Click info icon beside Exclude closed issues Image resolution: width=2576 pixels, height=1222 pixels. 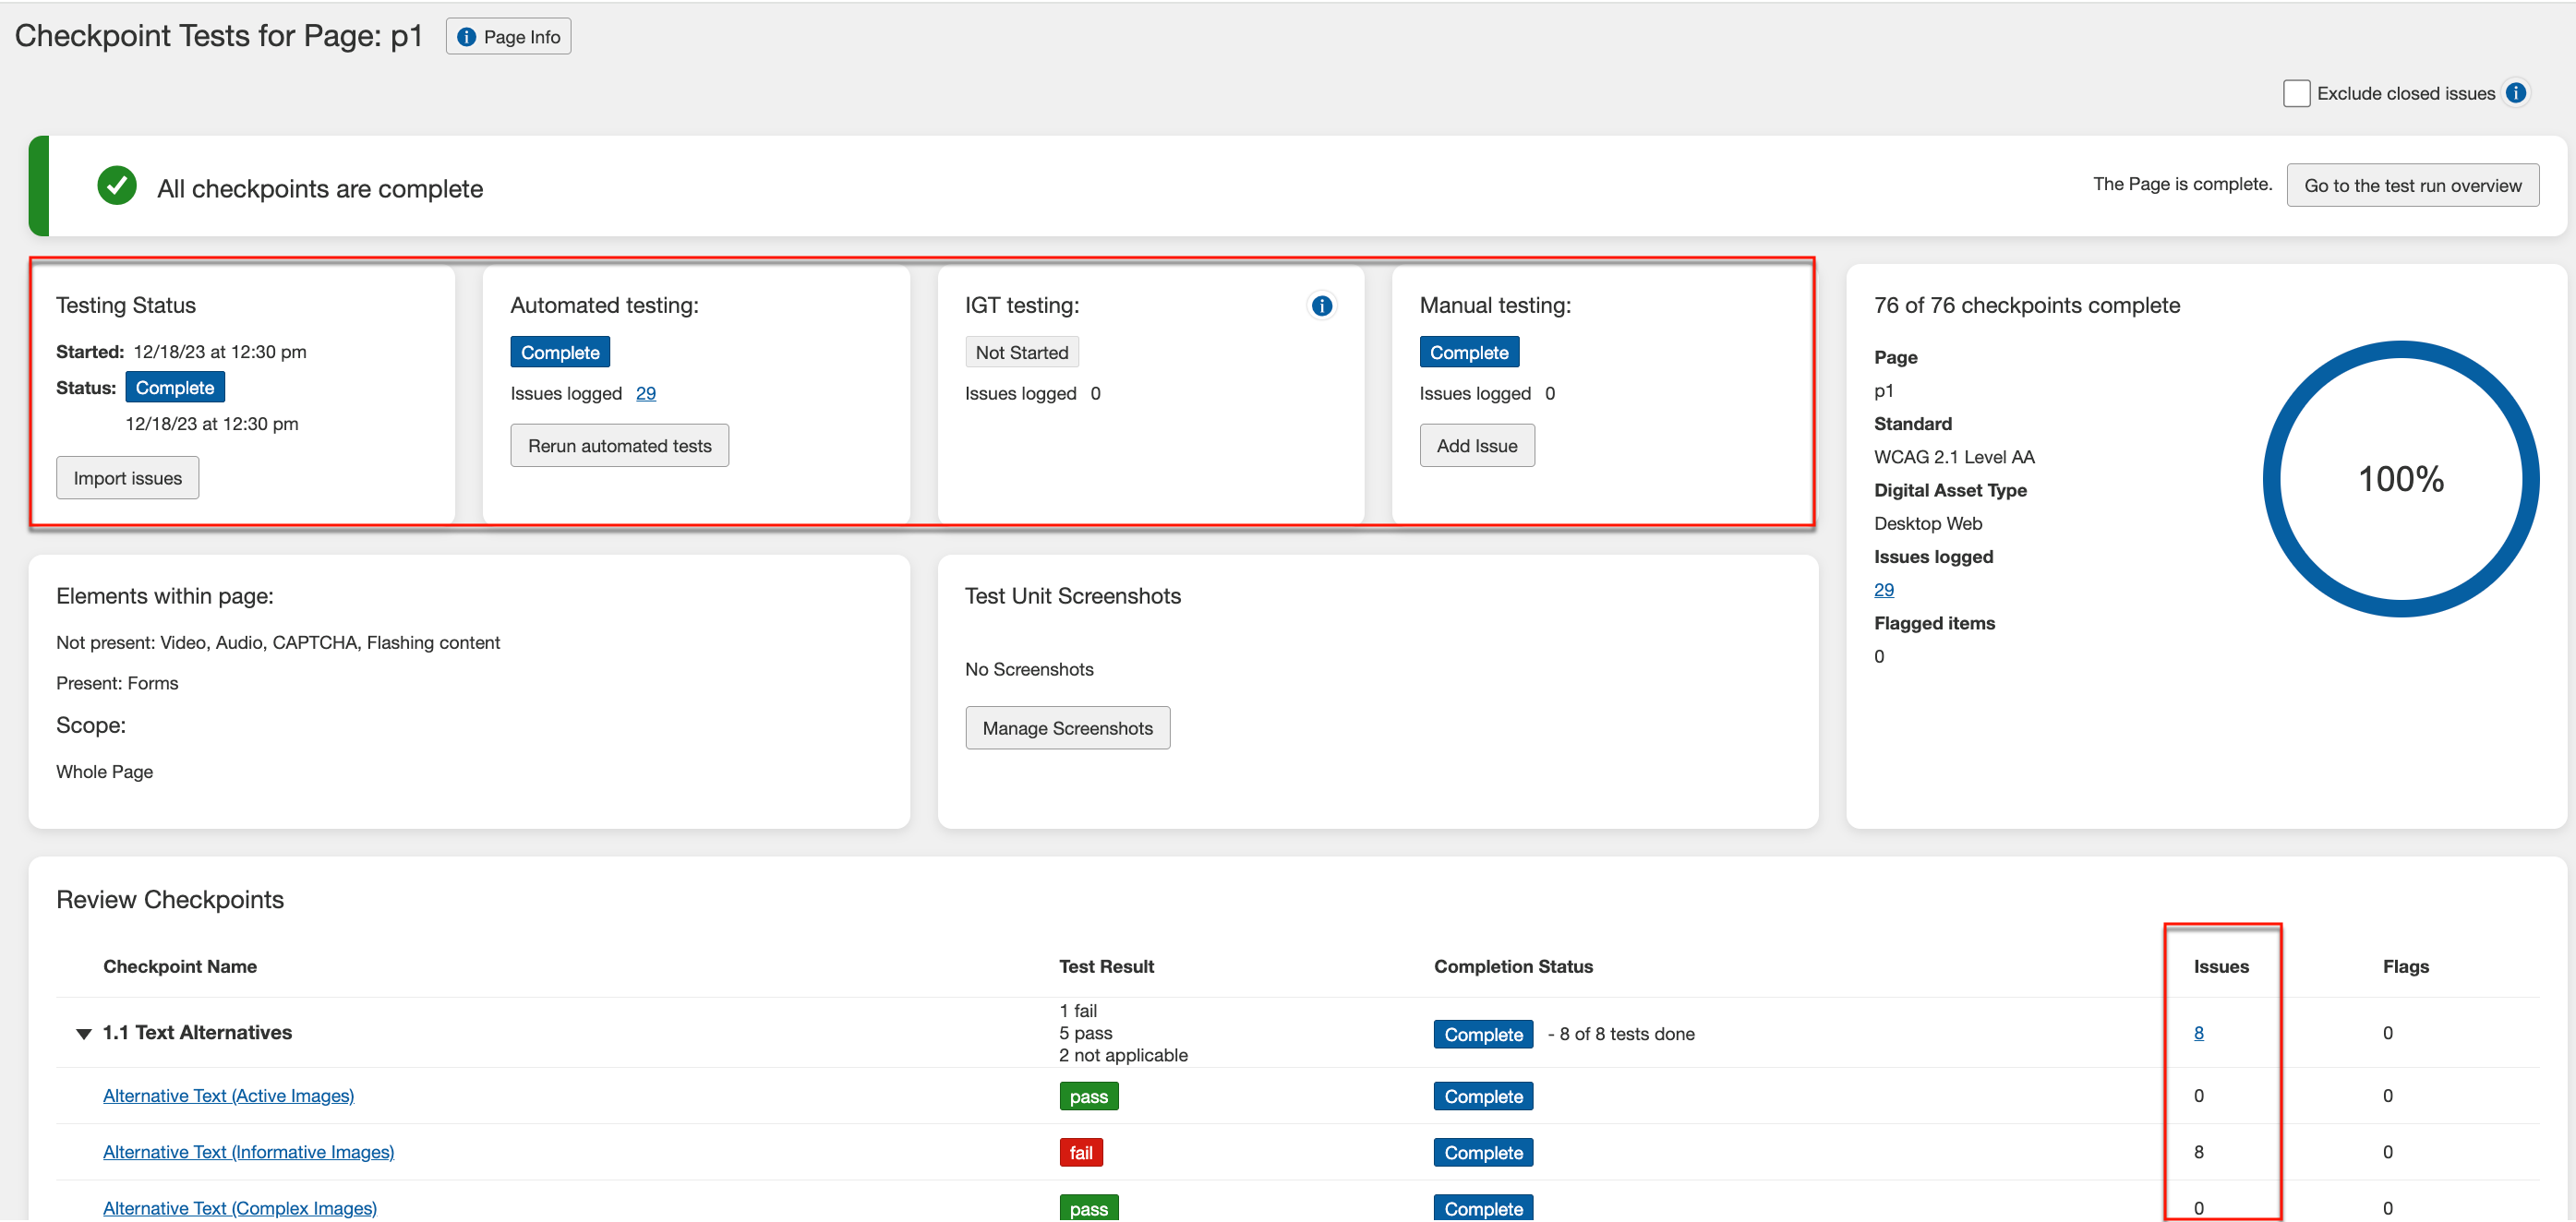coord(2516,93)
